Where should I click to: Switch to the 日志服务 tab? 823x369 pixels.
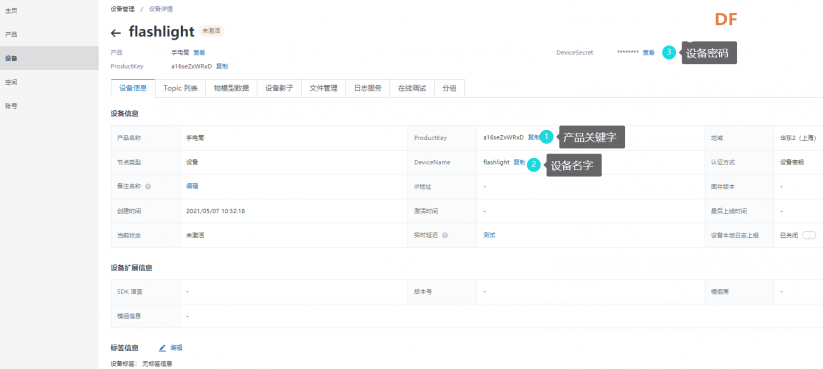367,88
